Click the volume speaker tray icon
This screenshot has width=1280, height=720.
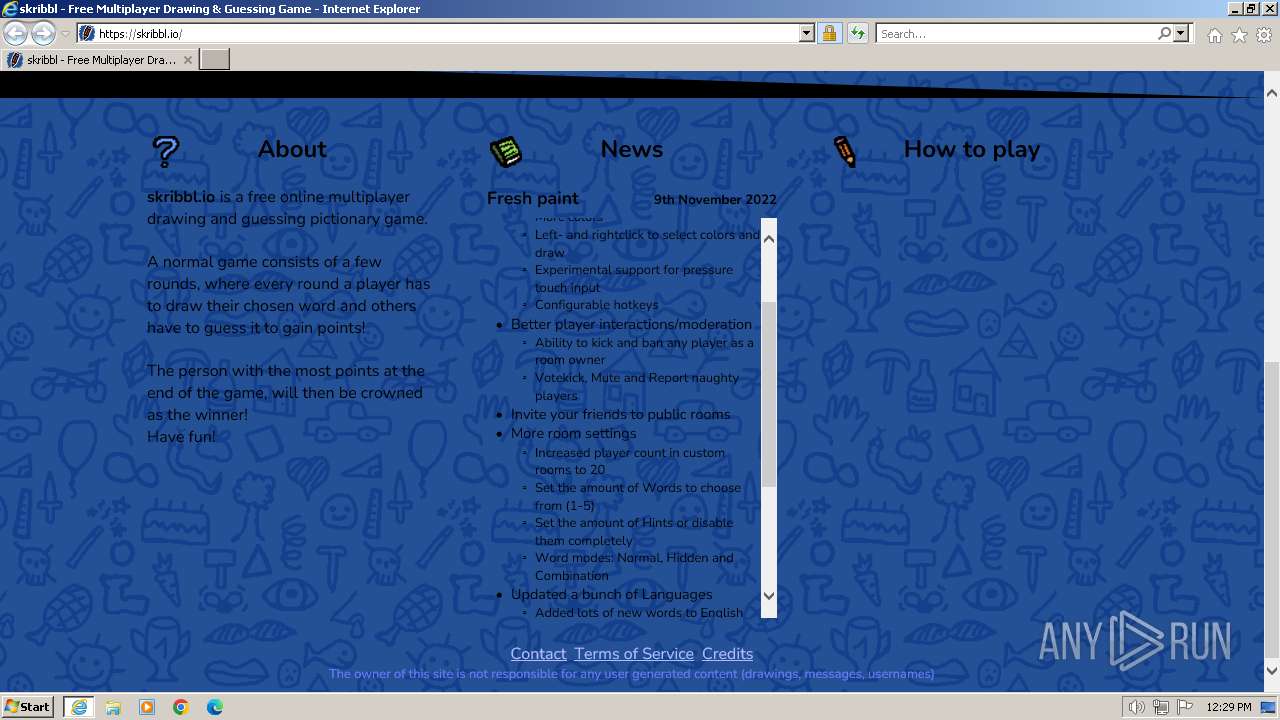(1136, 707)
